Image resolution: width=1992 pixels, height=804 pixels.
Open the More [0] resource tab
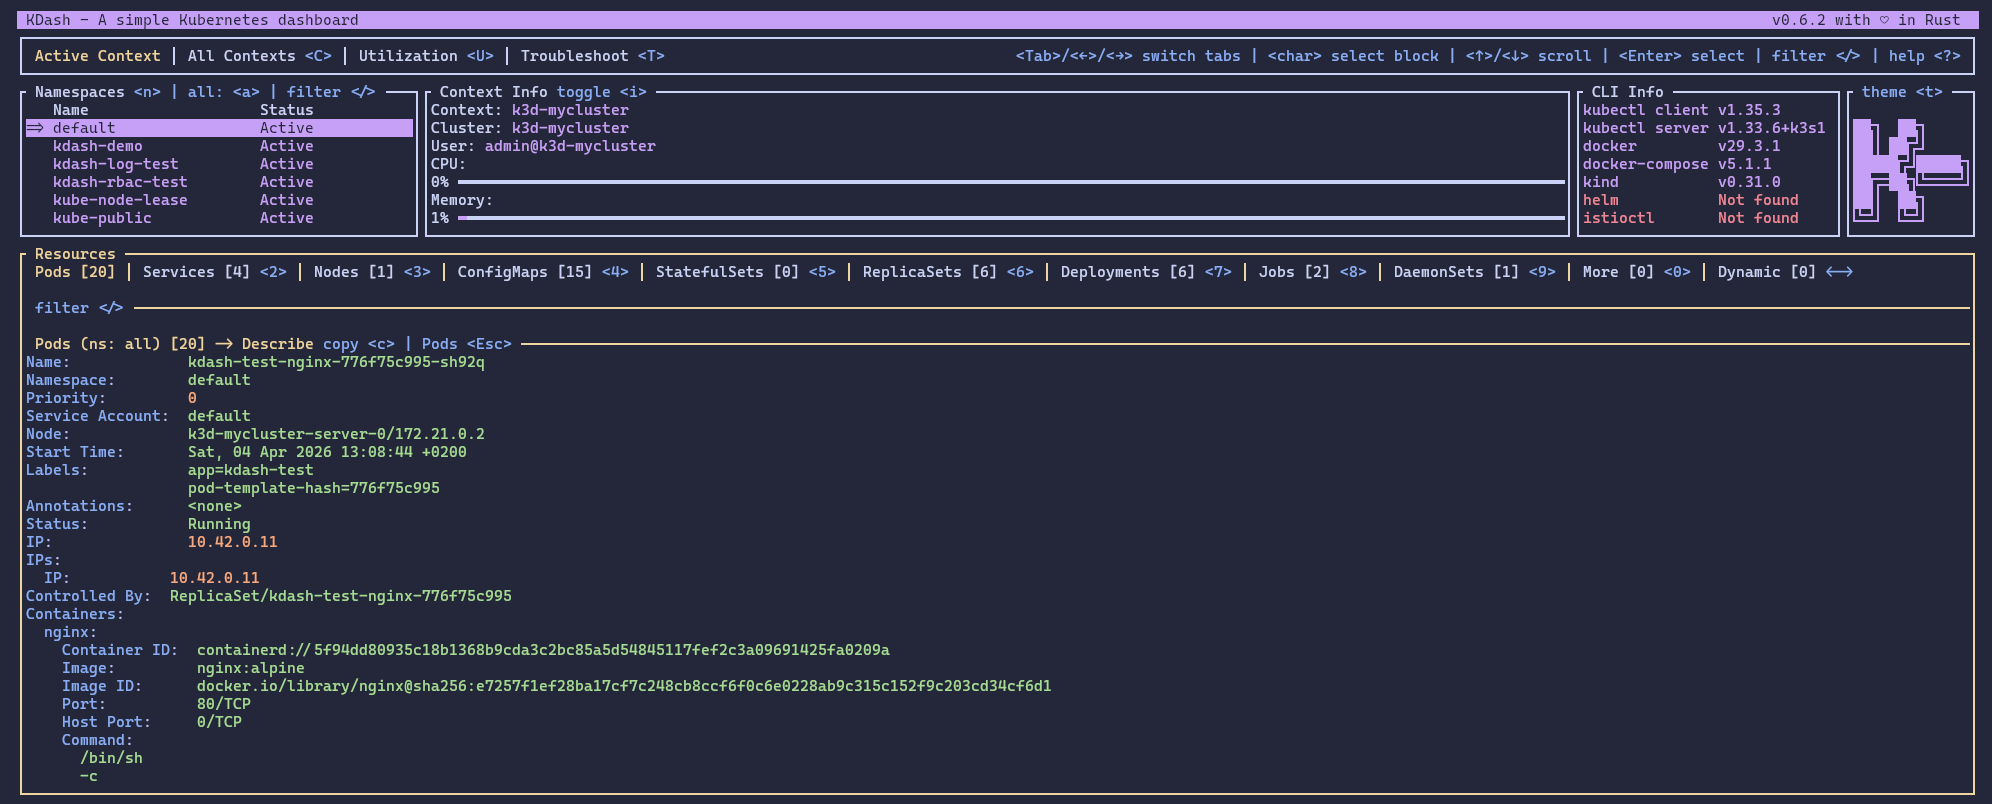coord(1635,272)
